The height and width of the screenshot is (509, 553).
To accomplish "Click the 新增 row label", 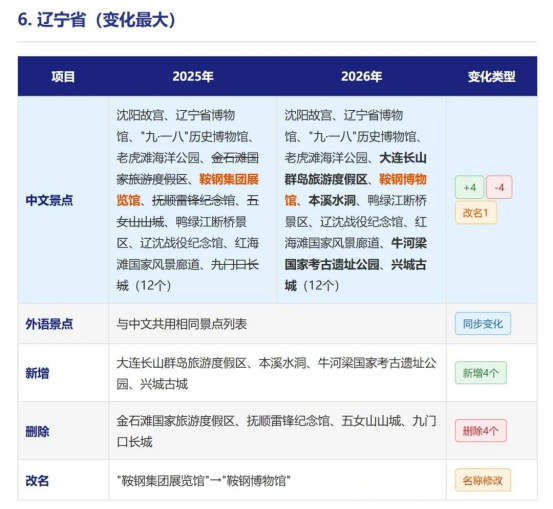I will coord(37,373).
